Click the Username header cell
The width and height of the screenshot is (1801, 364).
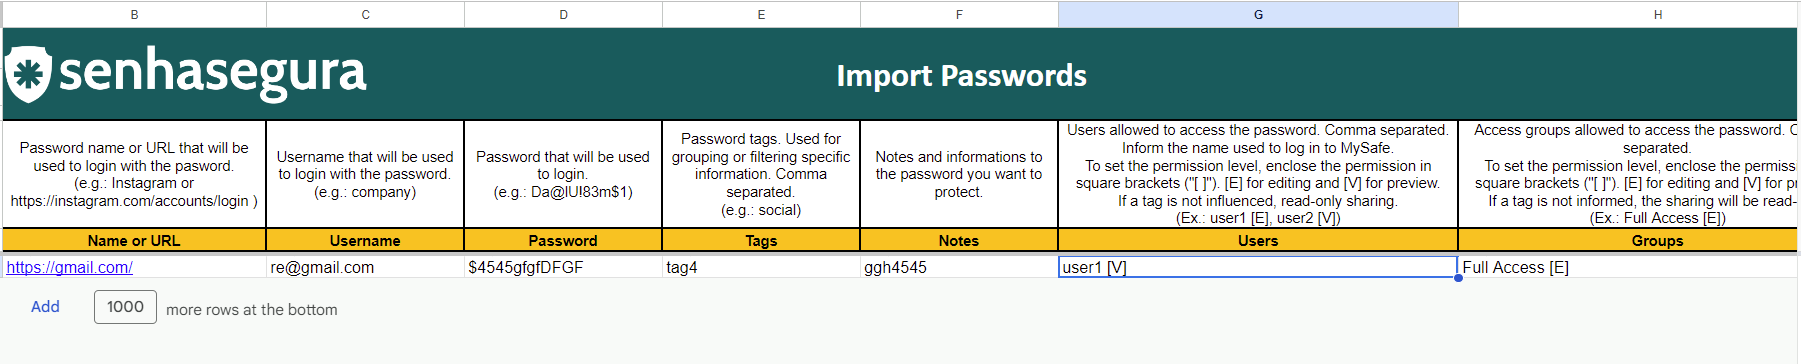(365, 240)
